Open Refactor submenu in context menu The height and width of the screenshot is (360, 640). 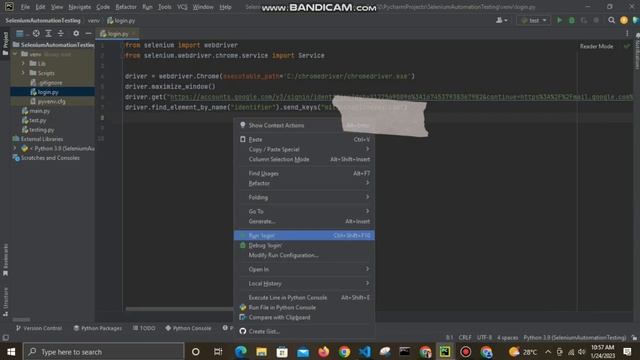tap(304, 183)
